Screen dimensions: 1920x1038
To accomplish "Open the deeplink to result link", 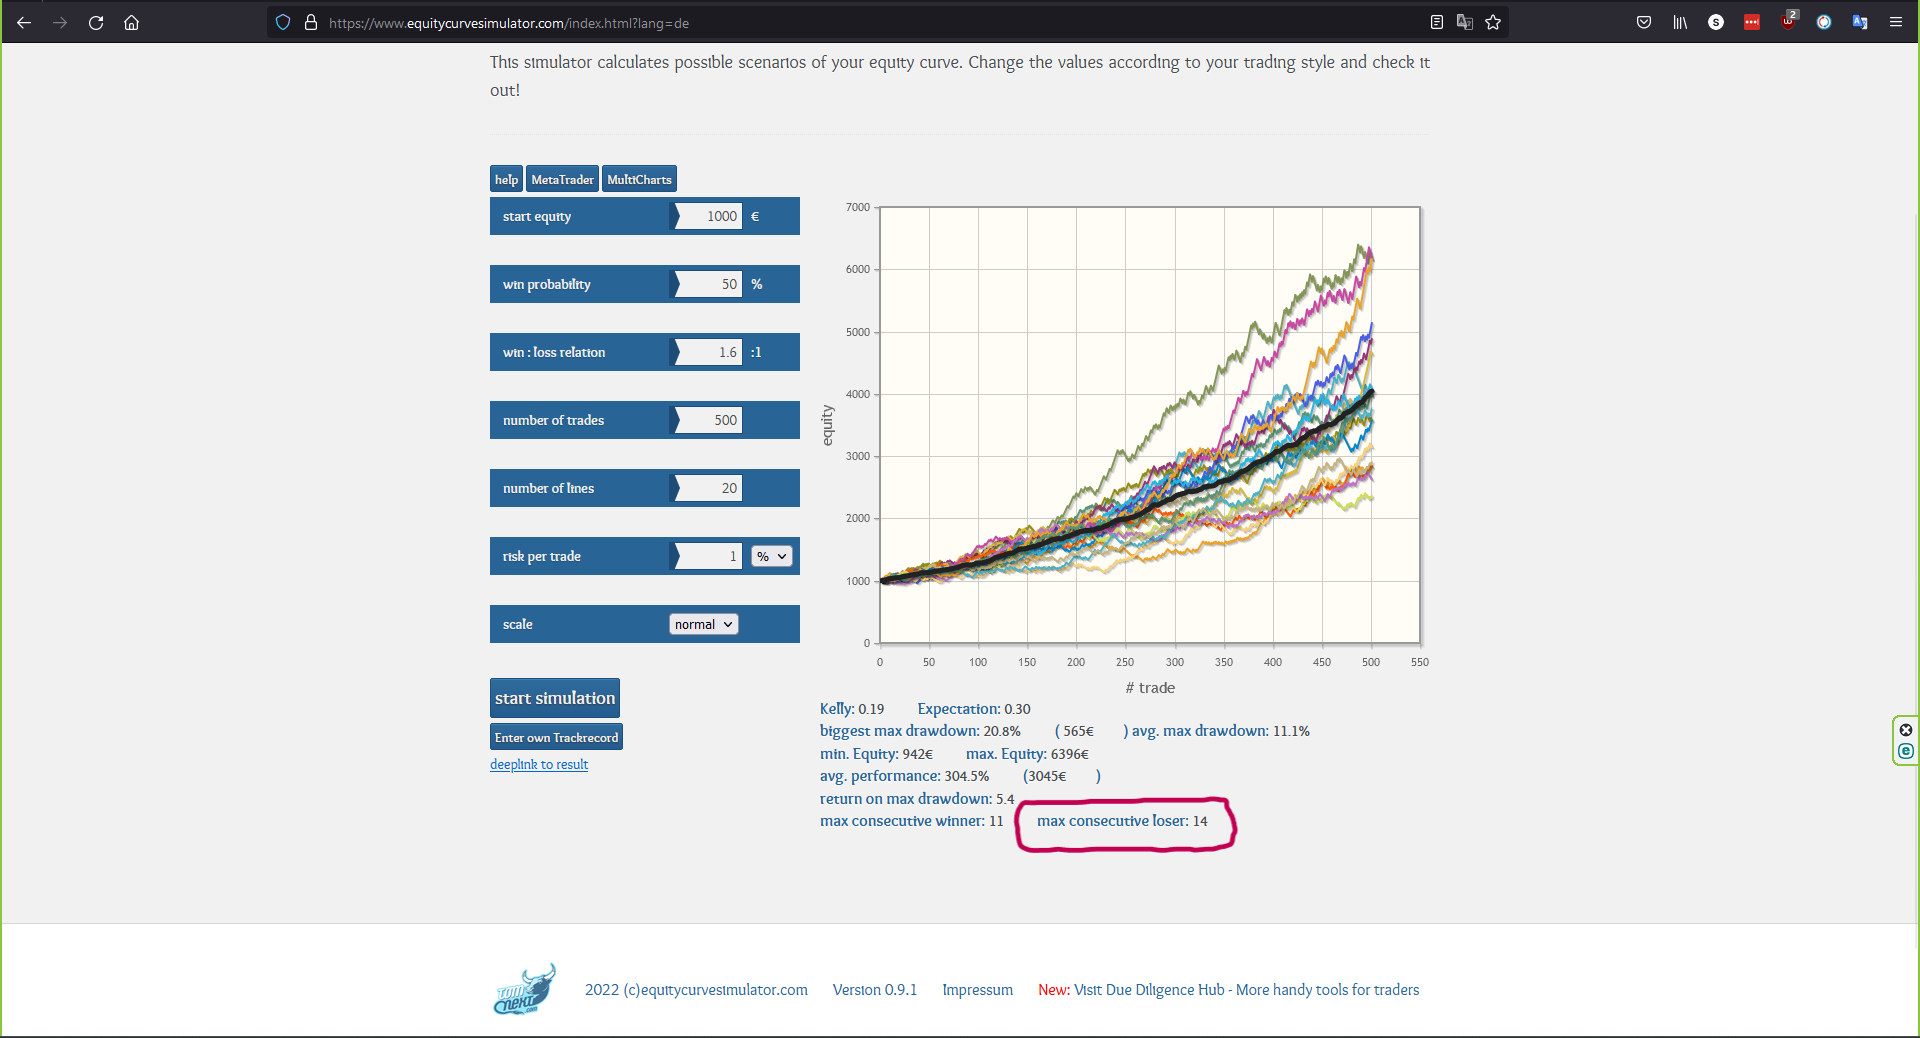I will (539, 764).
